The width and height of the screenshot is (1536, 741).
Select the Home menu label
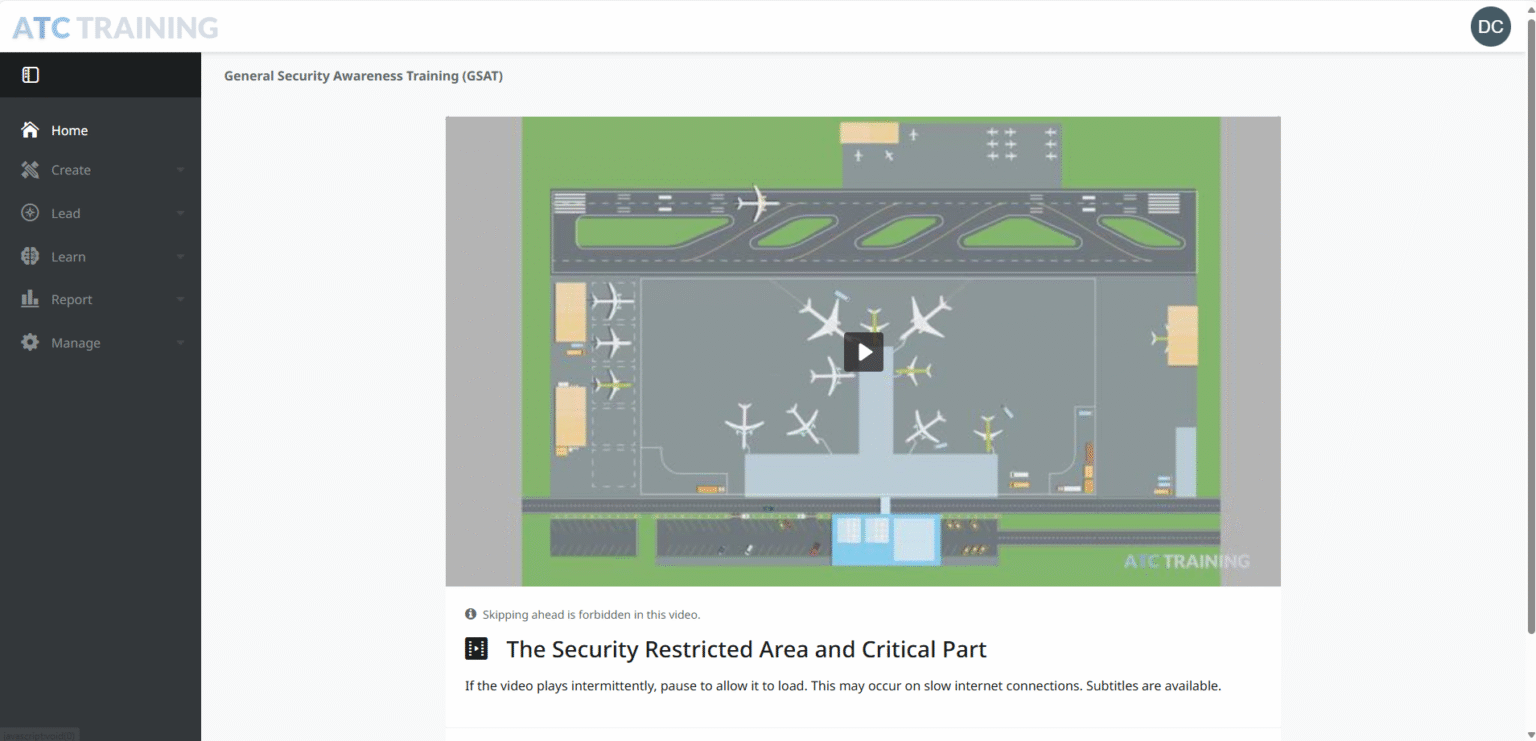(x=69, y=130)
